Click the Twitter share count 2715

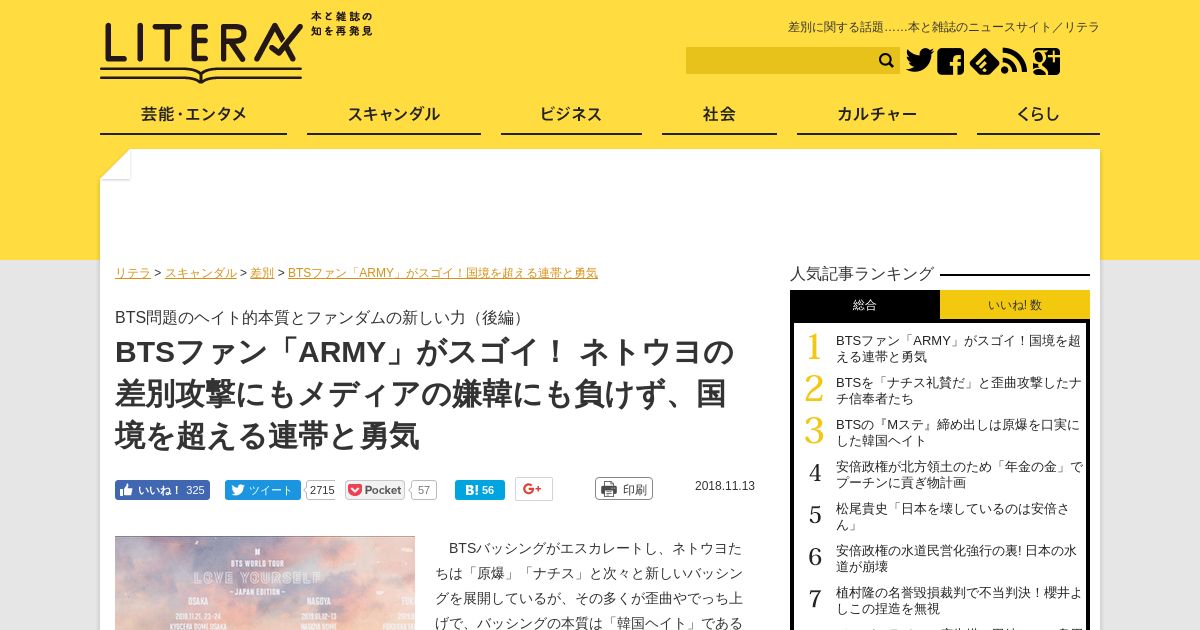click(x=321, y=490)
